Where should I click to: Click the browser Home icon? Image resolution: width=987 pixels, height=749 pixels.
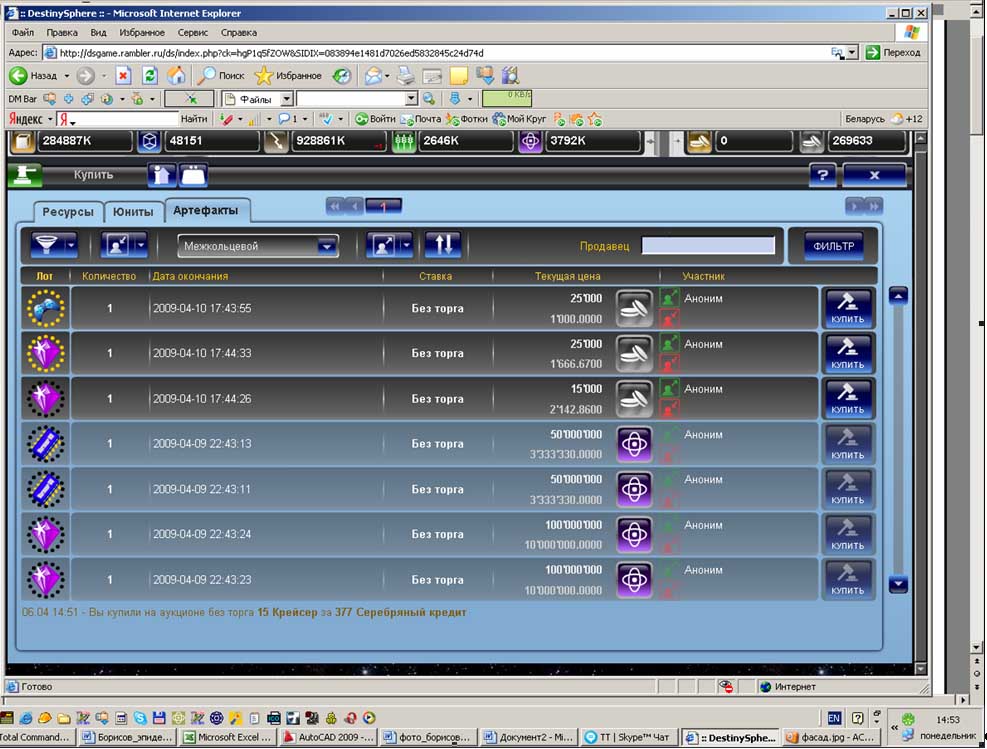(x=176, y=76)
